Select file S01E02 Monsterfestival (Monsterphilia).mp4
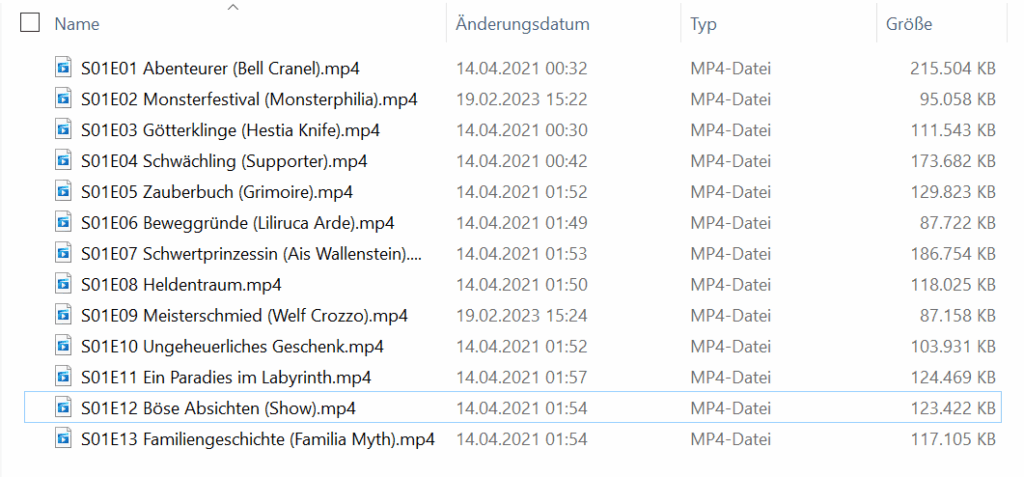This screenshot has width=1024, height=477. (249, 99)
